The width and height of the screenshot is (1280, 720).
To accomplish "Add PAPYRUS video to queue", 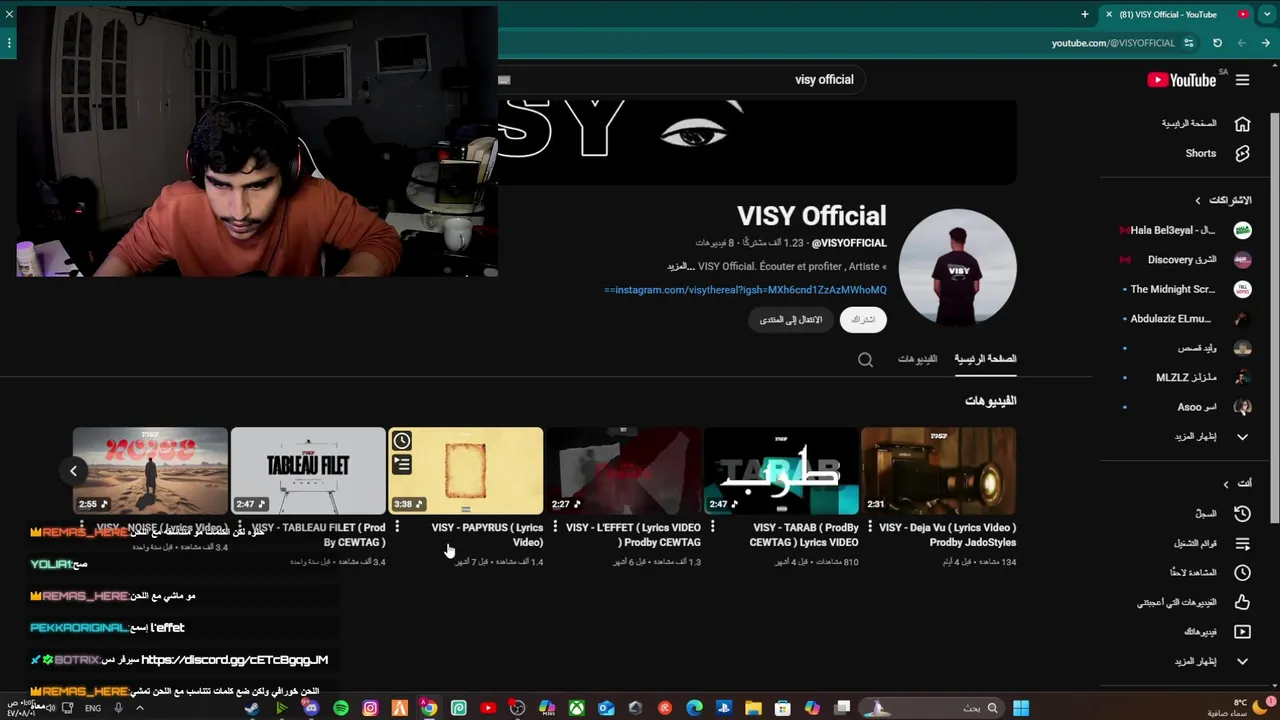I will 402,464.
